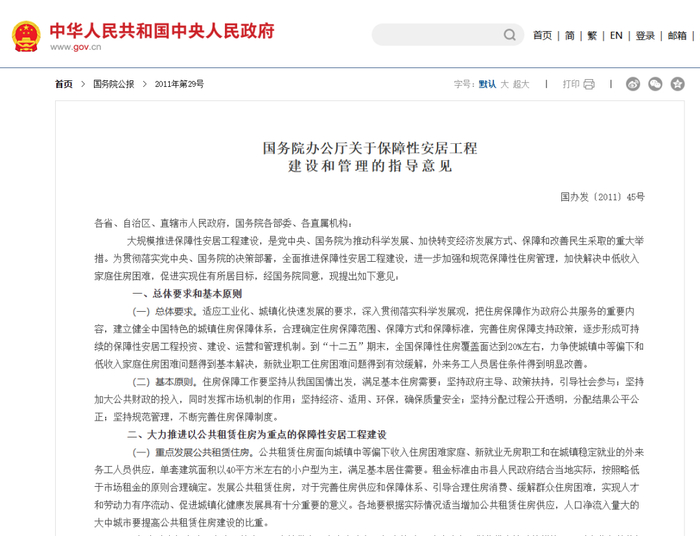Open the 登录 login link
700x536 pixels.
point(645,35)
